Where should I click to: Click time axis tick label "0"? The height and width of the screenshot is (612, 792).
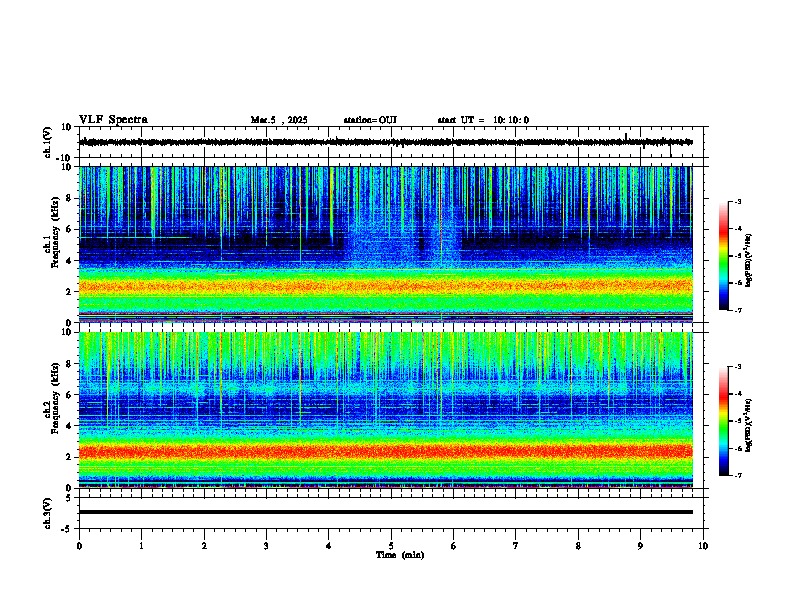(x=79, y=546)
